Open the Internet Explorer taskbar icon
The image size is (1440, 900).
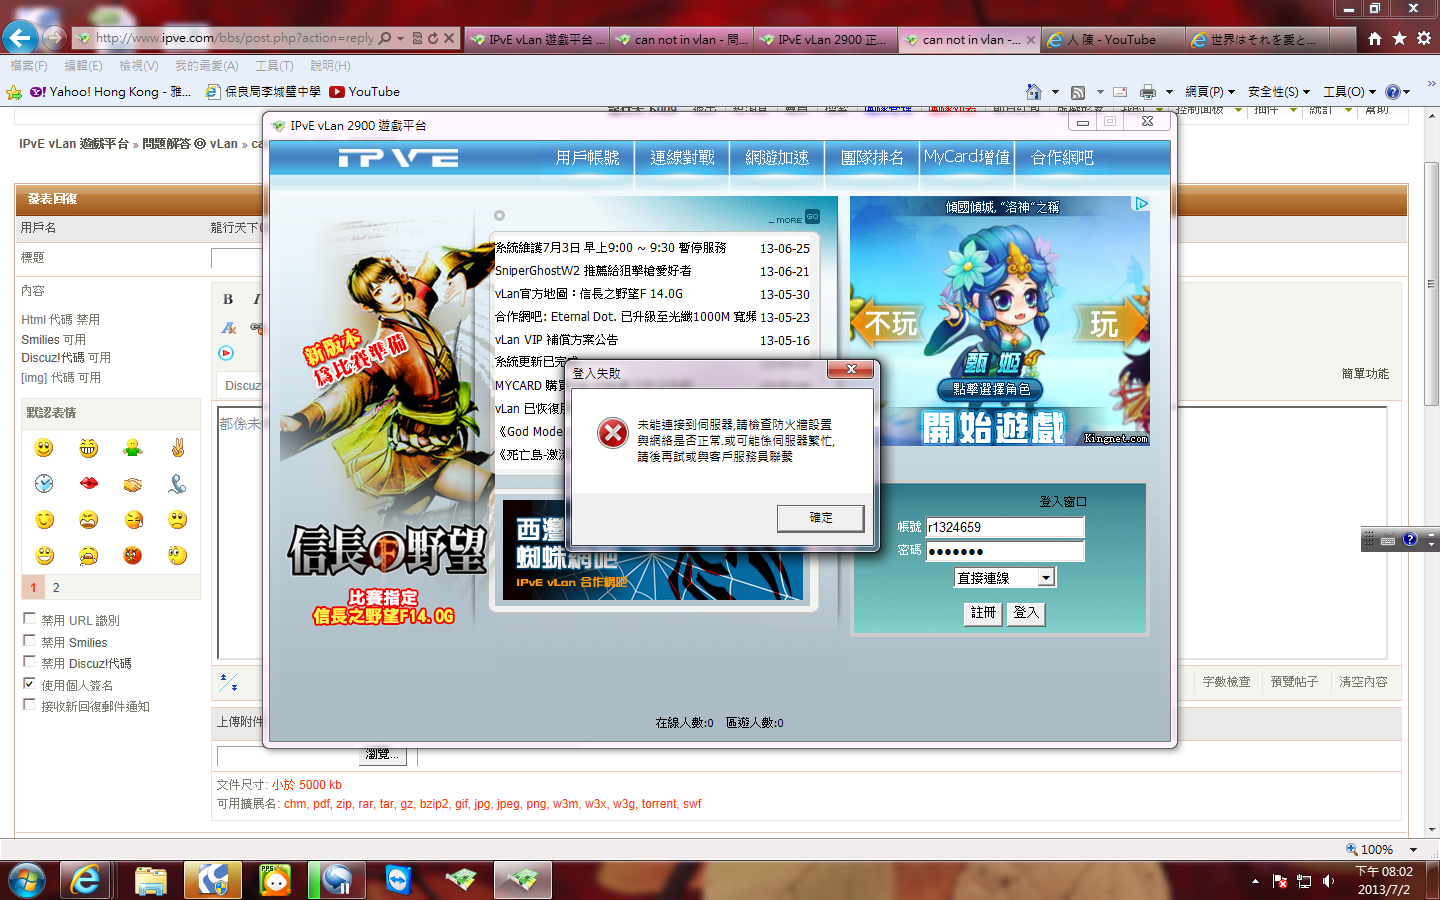pos(86,880)
